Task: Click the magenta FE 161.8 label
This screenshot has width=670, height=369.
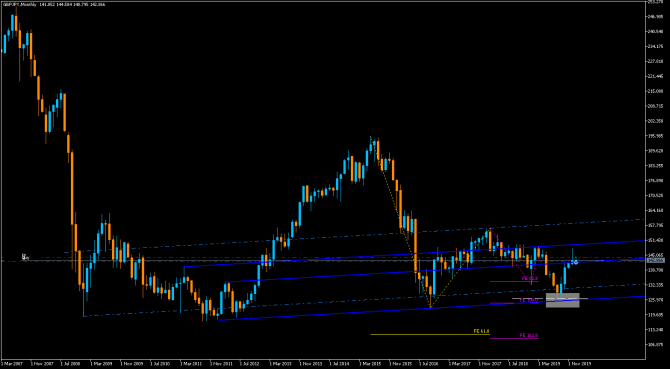Action: click(x=529, y=335)
